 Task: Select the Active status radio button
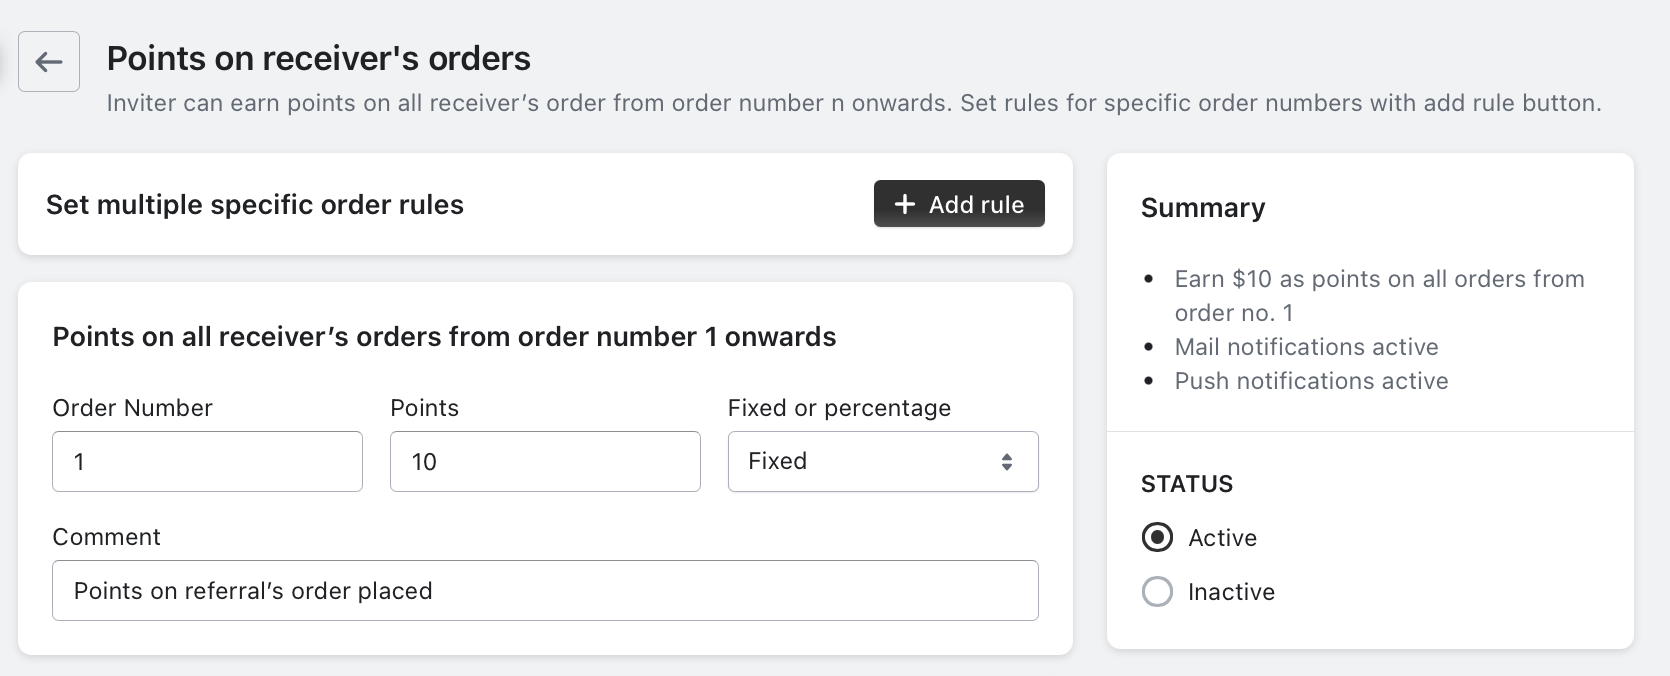pyautogui.click(x=1157, y=537)
